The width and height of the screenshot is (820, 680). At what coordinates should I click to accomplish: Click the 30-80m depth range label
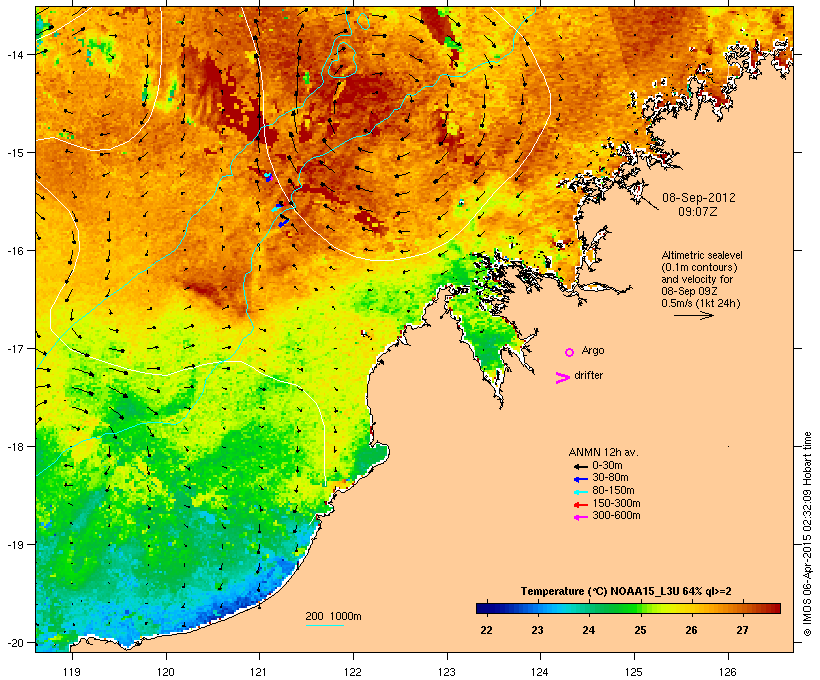pyautogui.click(x=610, y=478)
